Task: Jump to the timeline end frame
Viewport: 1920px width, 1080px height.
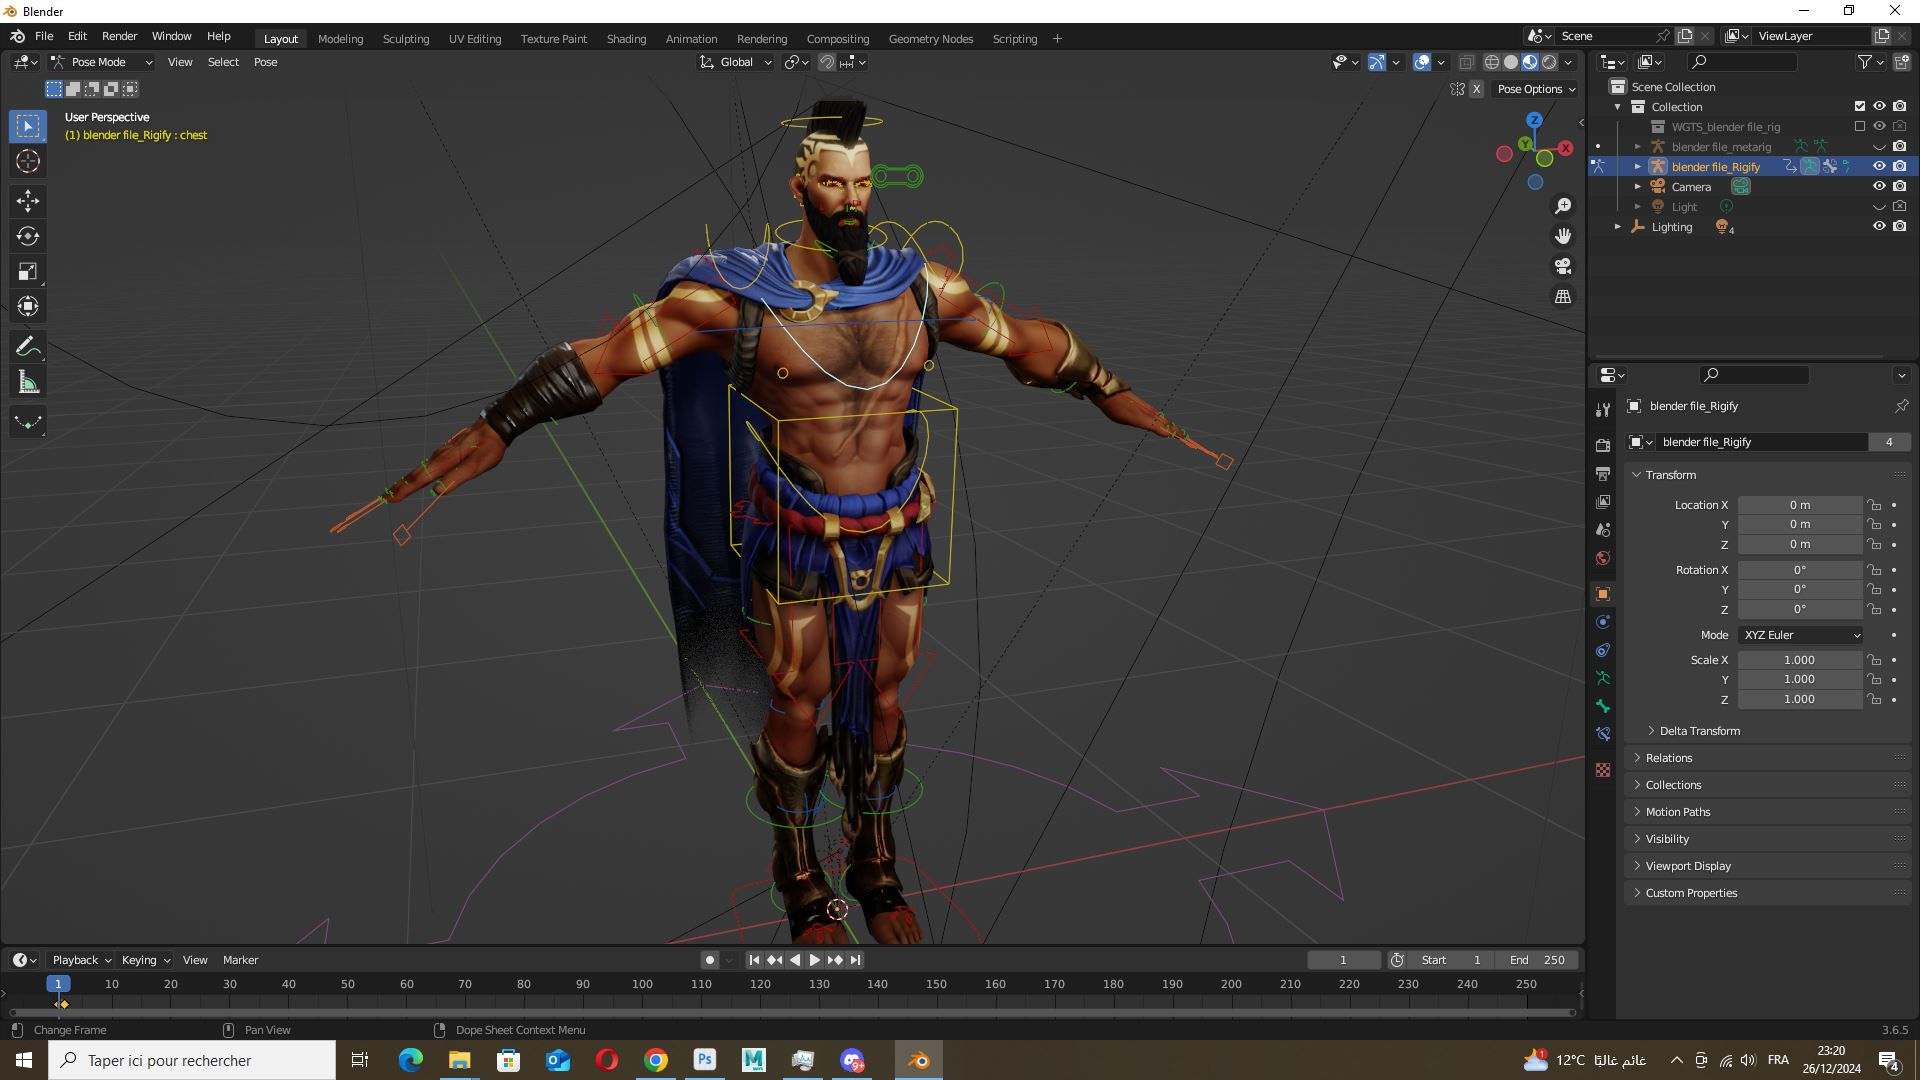Action: pos(856,960)
